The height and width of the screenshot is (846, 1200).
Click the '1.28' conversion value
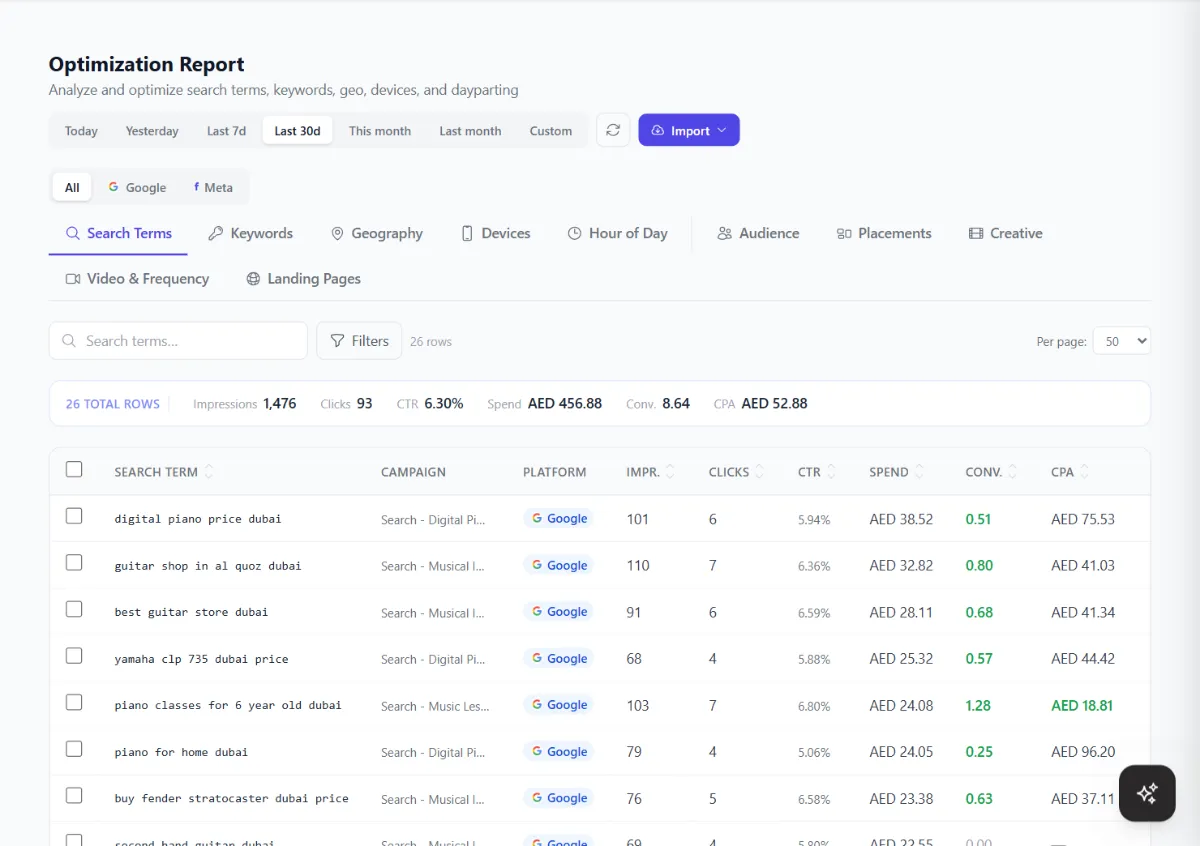[x=978, y=705]
